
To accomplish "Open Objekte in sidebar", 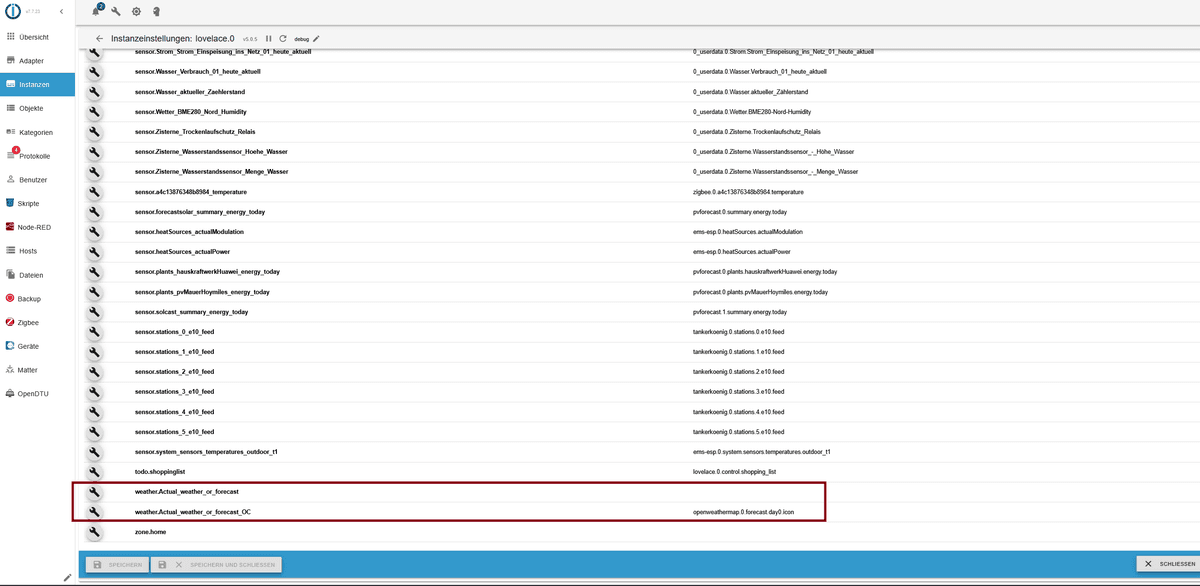I will 37,108.
